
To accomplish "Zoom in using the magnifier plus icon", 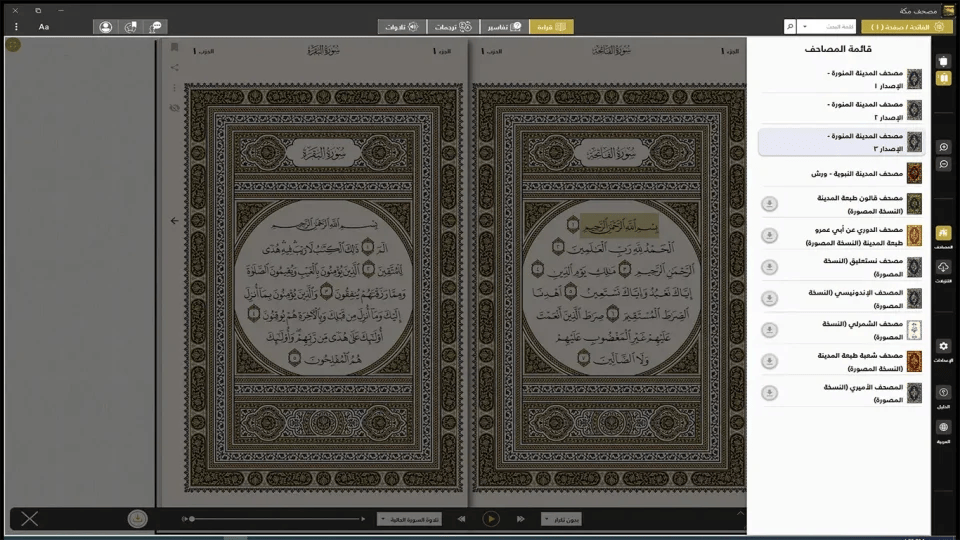I will (x=943, y=147).
